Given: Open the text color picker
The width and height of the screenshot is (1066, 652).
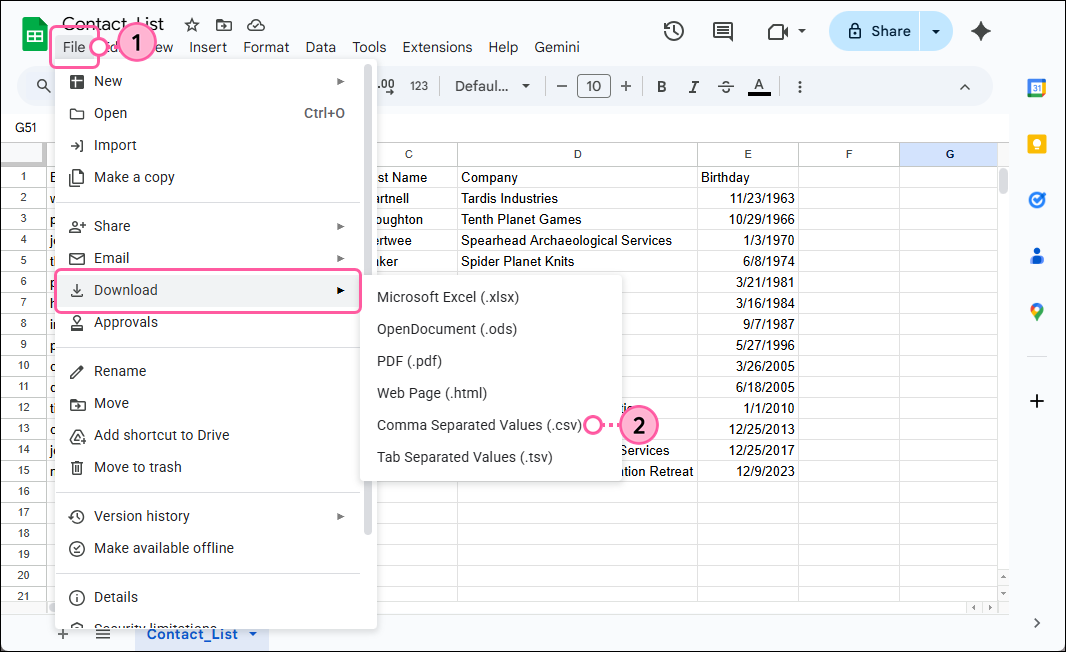Looking at the screenshot, I should click(x=759, y=87).
